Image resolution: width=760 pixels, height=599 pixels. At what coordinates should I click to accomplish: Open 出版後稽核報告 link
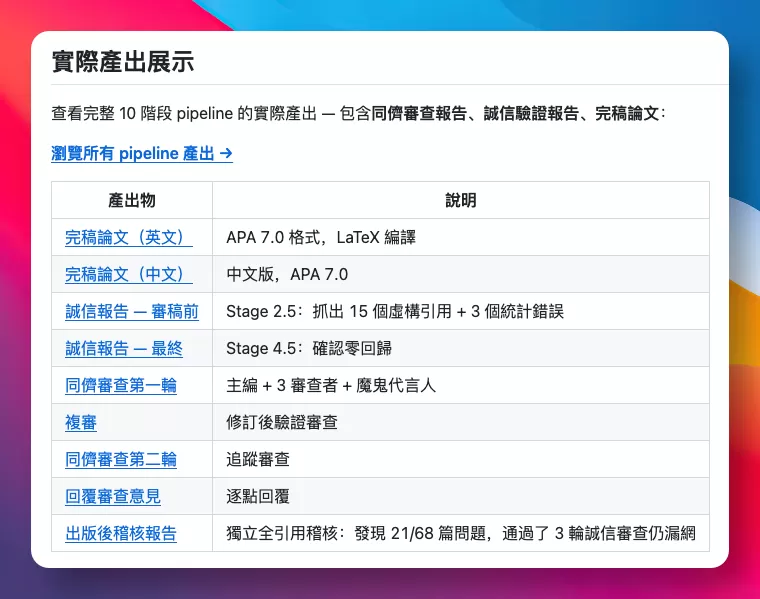click(x=121, y=533)
